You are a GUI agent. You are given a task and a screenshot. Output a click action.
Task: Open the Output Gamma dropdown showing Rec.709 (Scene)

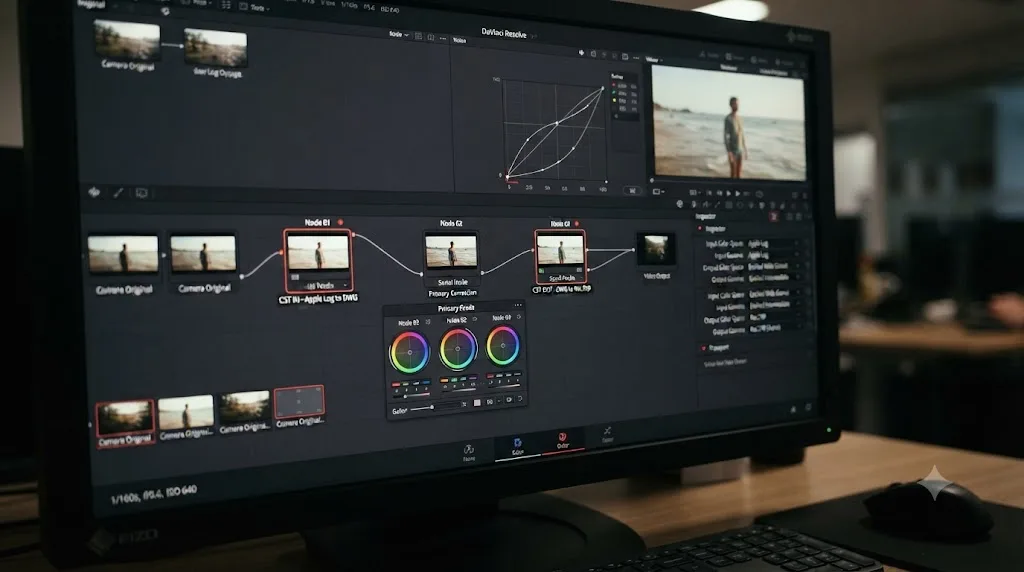tap(775, 329)
